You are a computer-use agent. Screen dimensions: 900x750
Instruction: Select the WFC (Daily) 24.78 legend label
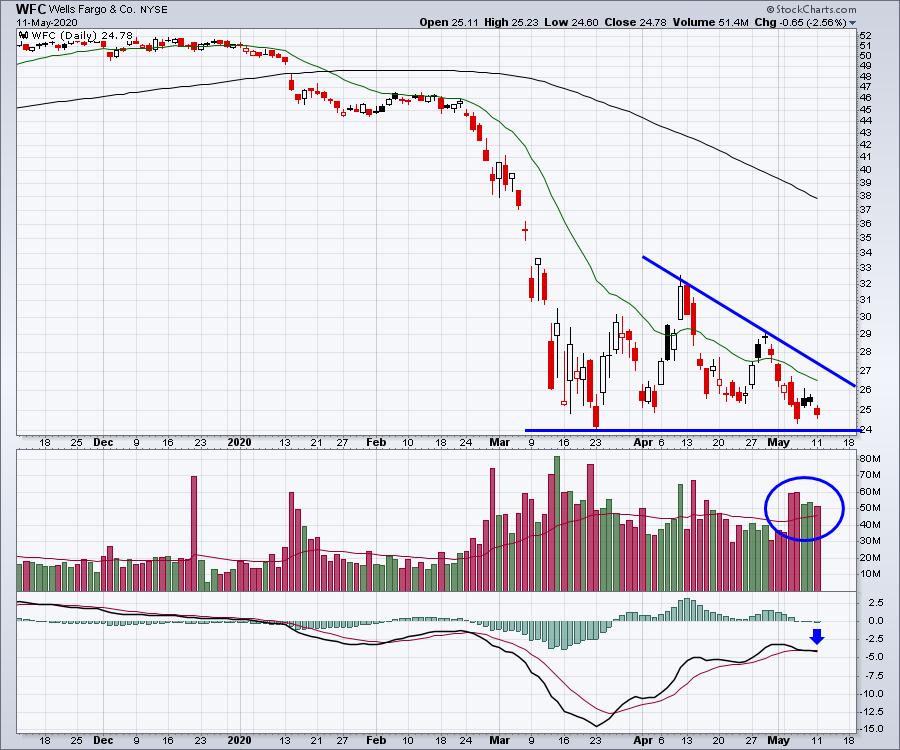click(x=68, y=36)
